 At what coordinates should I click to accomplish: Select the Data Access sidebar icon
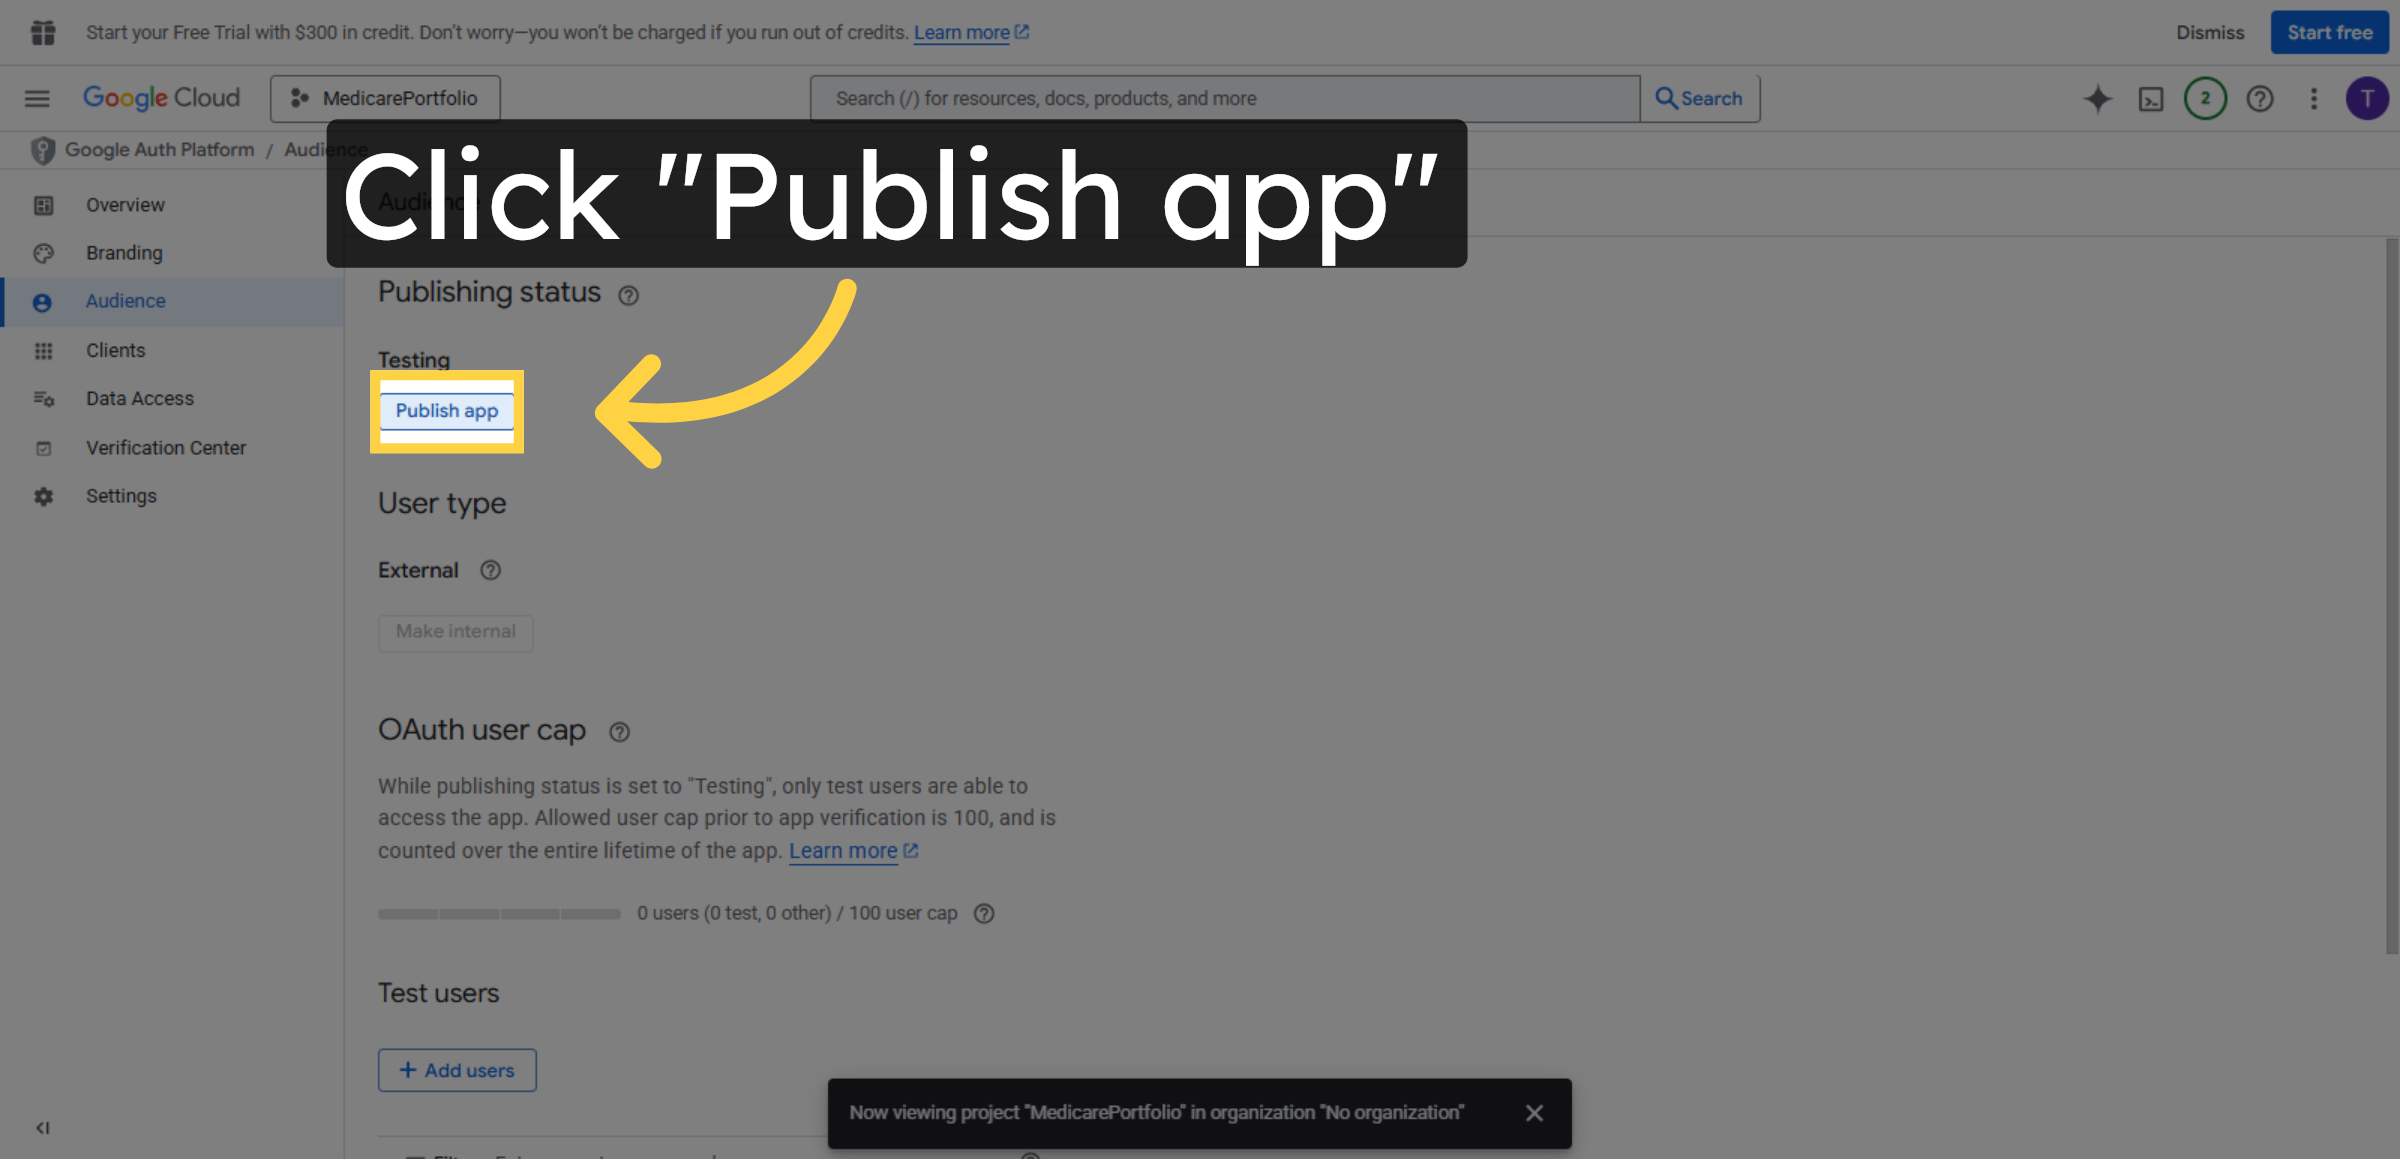tap(44, 398)
